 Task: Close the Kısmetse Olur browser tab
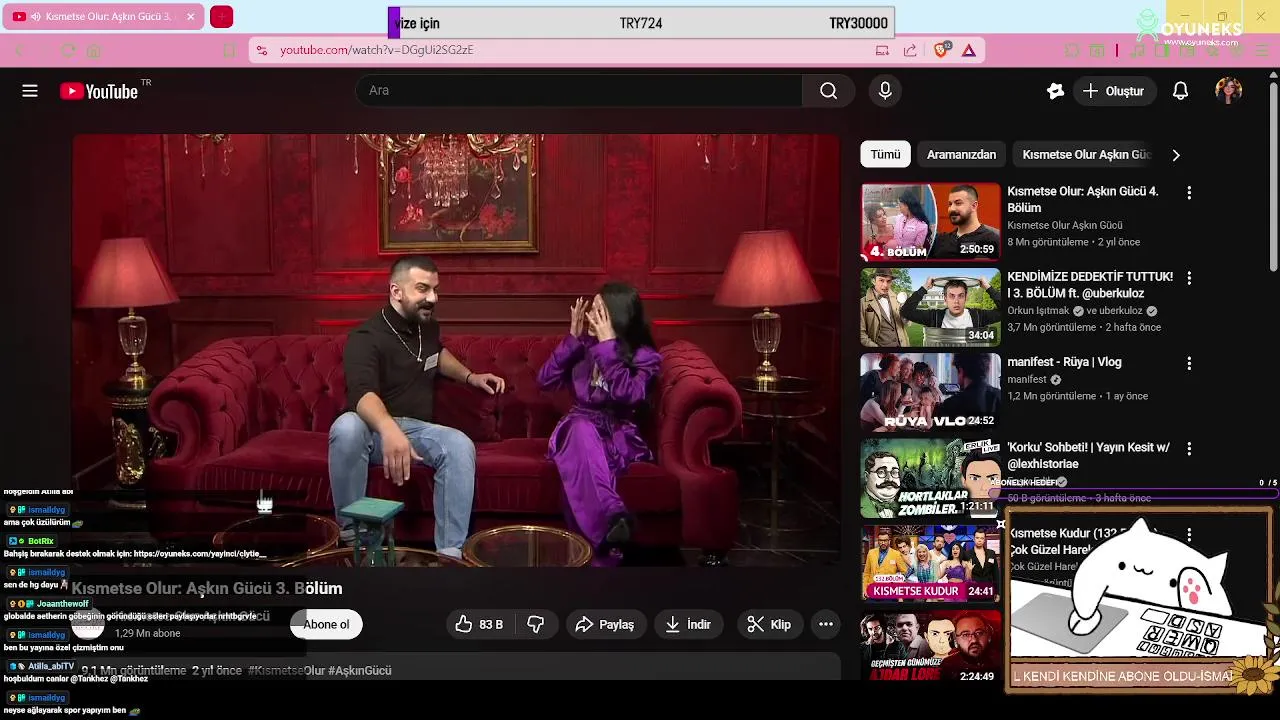[190, 17]
